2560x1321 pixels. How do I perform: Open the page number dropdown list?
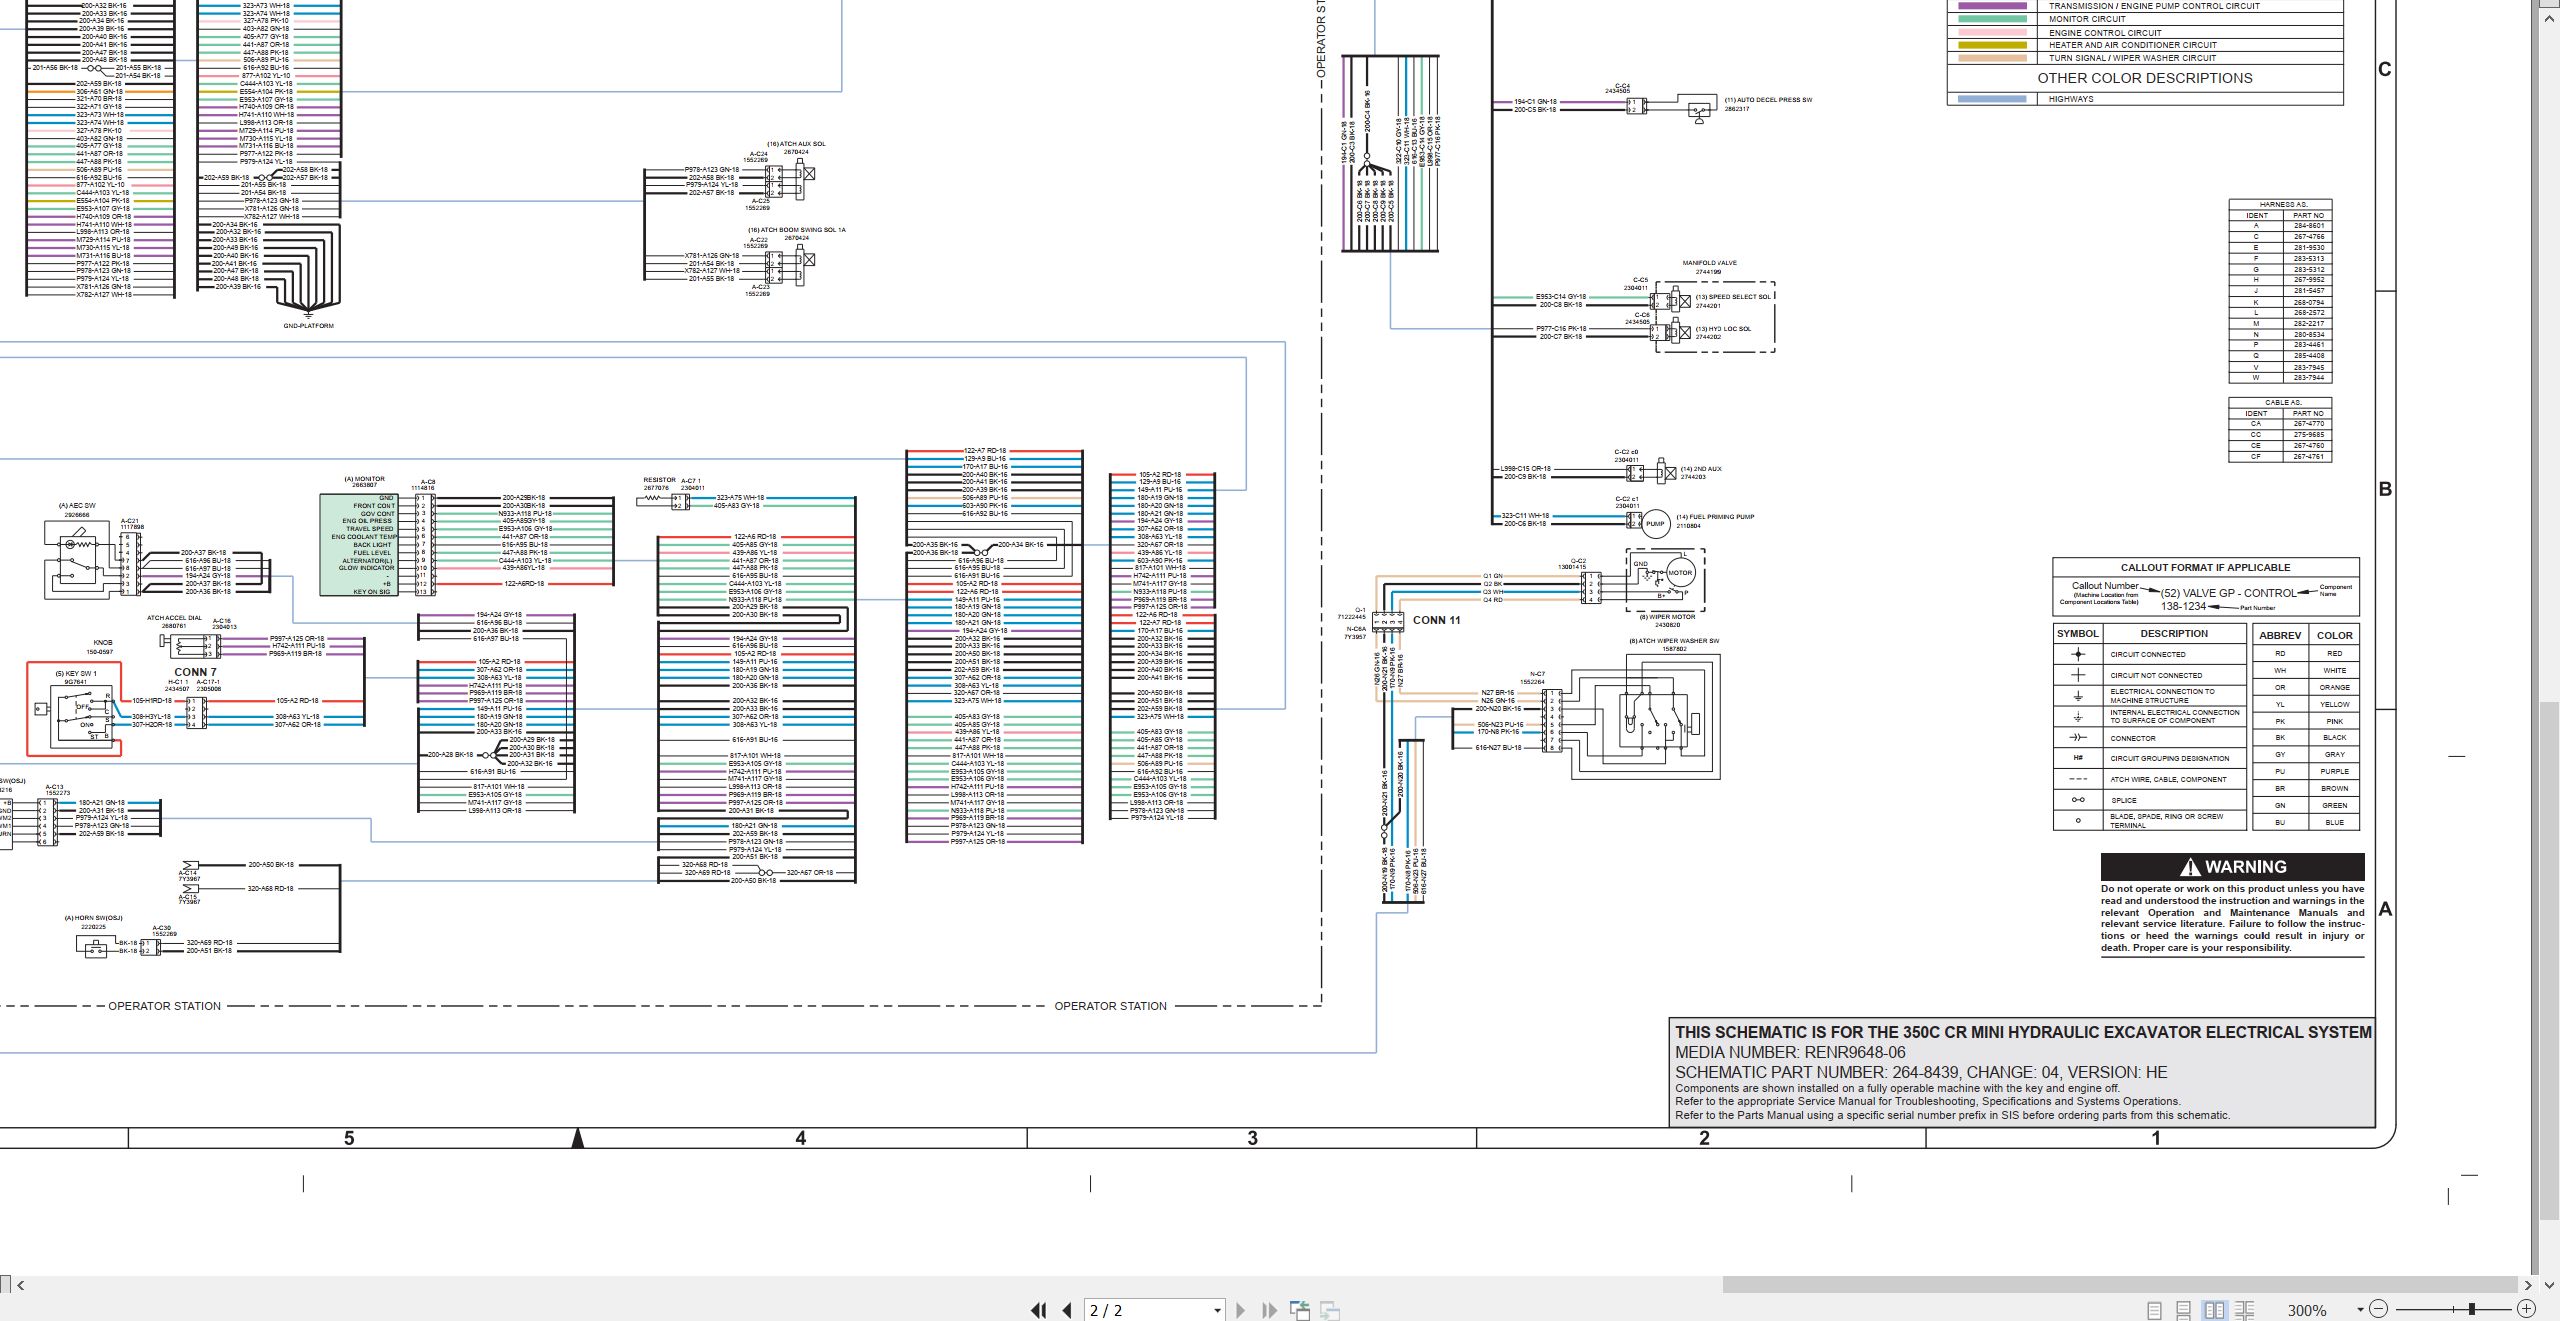tap(1217, 1310)
